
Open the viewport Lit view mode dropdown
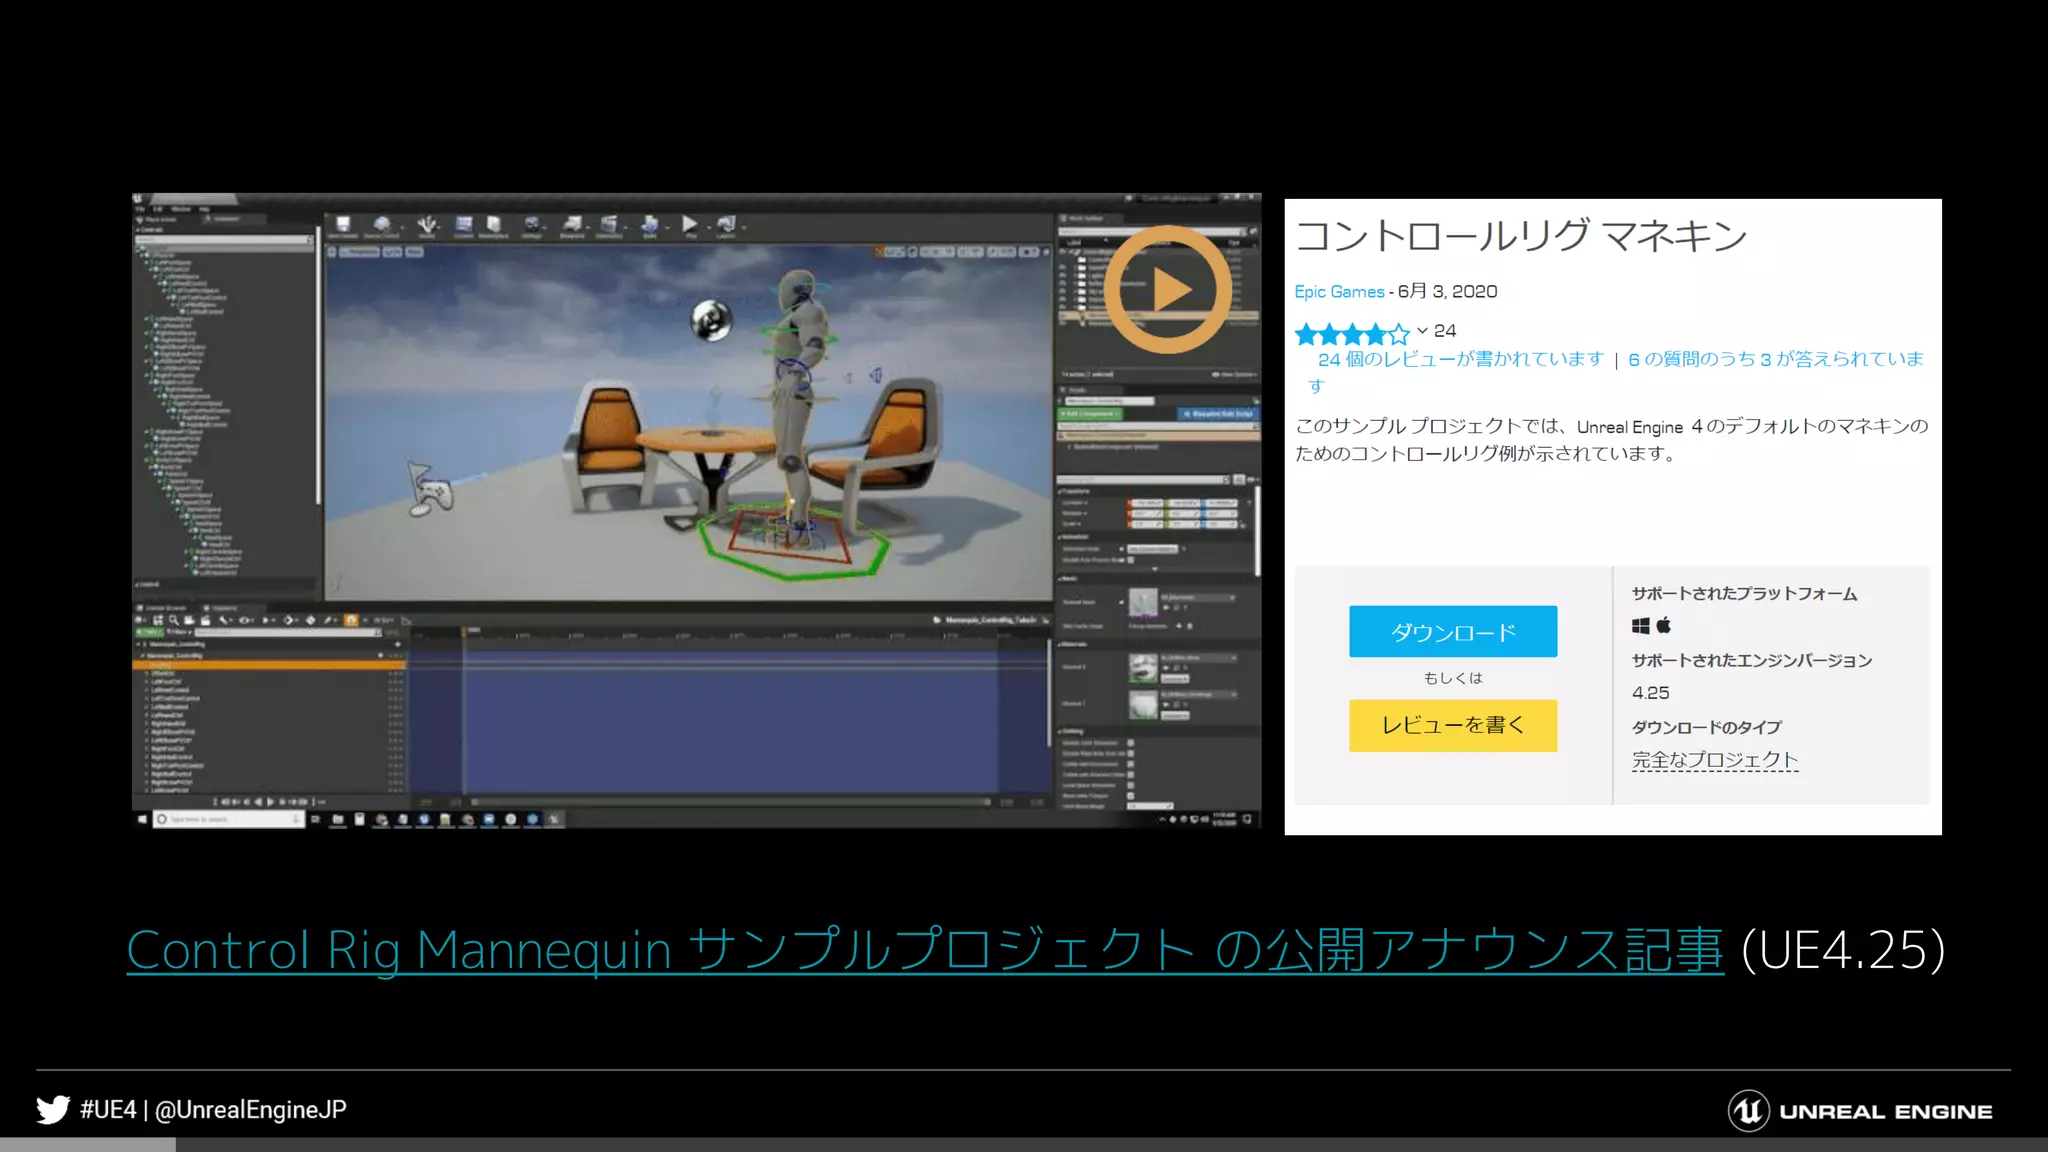pyautogui.click(x=391, y=252)
